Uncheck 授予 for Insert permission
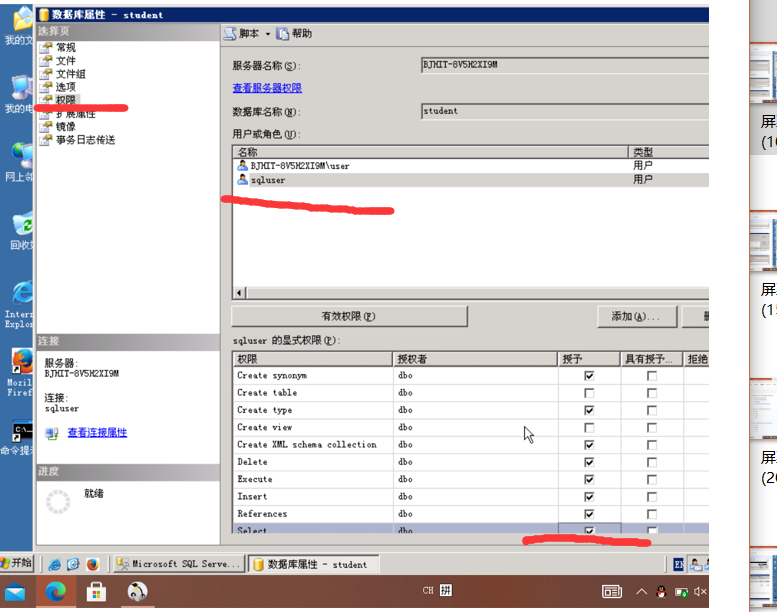 click(589, 497)
